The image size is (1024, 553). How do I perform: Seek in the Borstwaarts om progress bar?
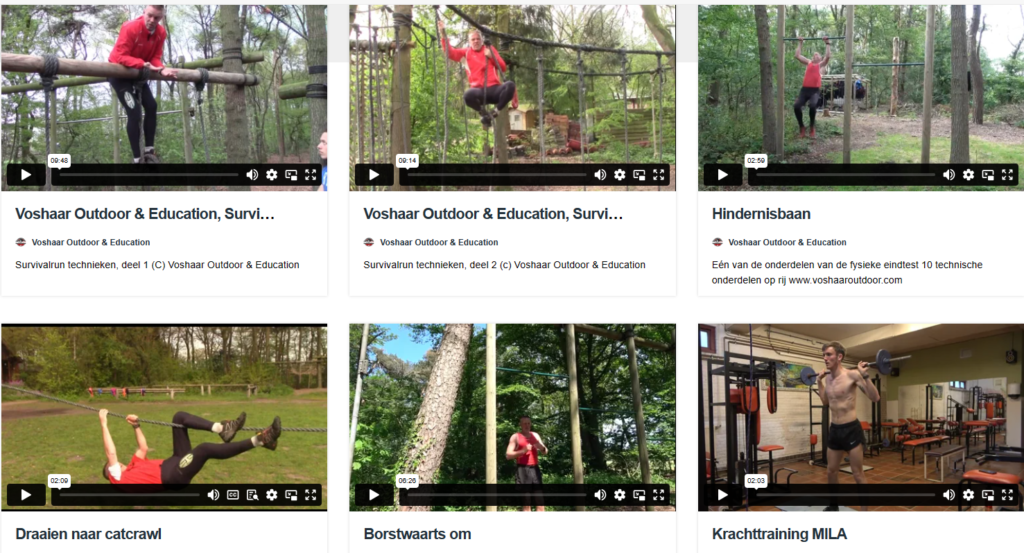(496, 496)
